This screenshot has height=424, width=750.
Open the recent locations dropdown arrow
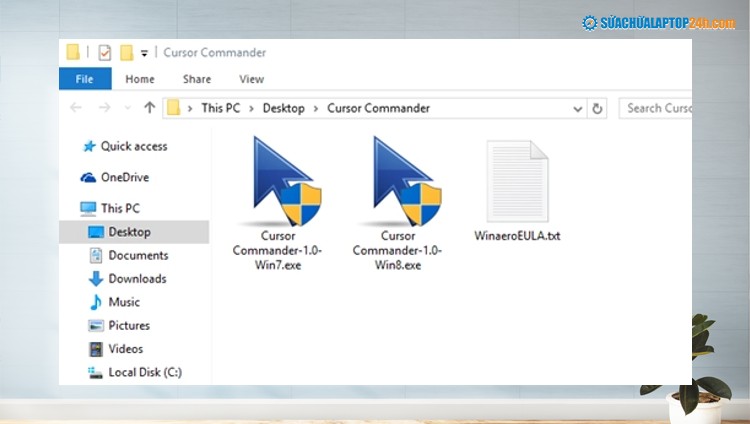(x=127, y=108)
